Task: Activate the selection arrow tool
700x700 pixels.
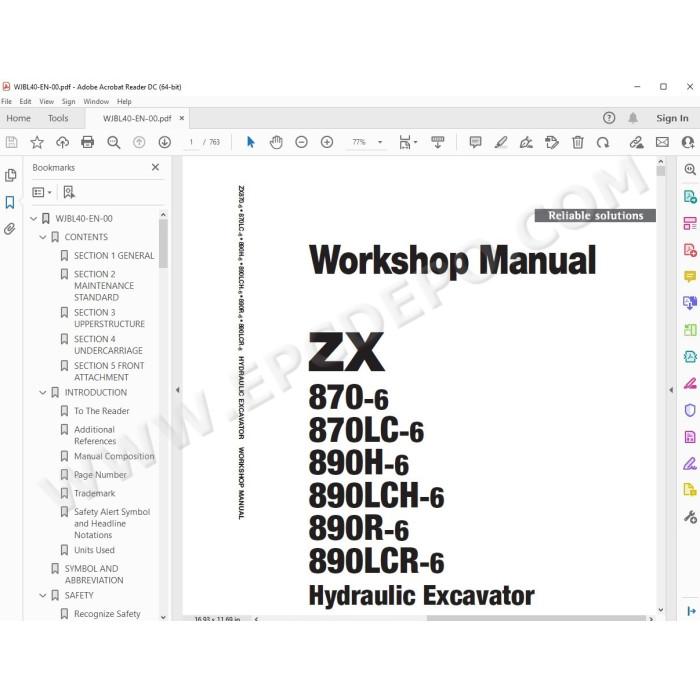Action: 250,142
